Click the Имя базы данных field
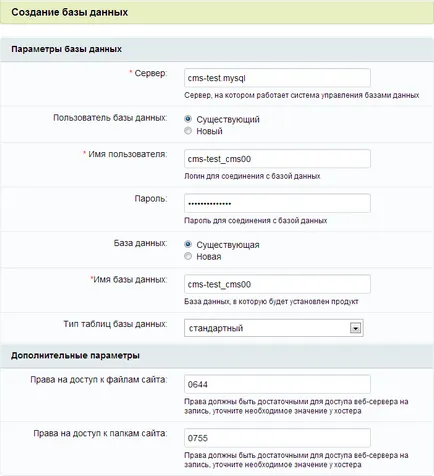This screenshot has width=434, height=476. pyautogui.click(x=277, y=284)
